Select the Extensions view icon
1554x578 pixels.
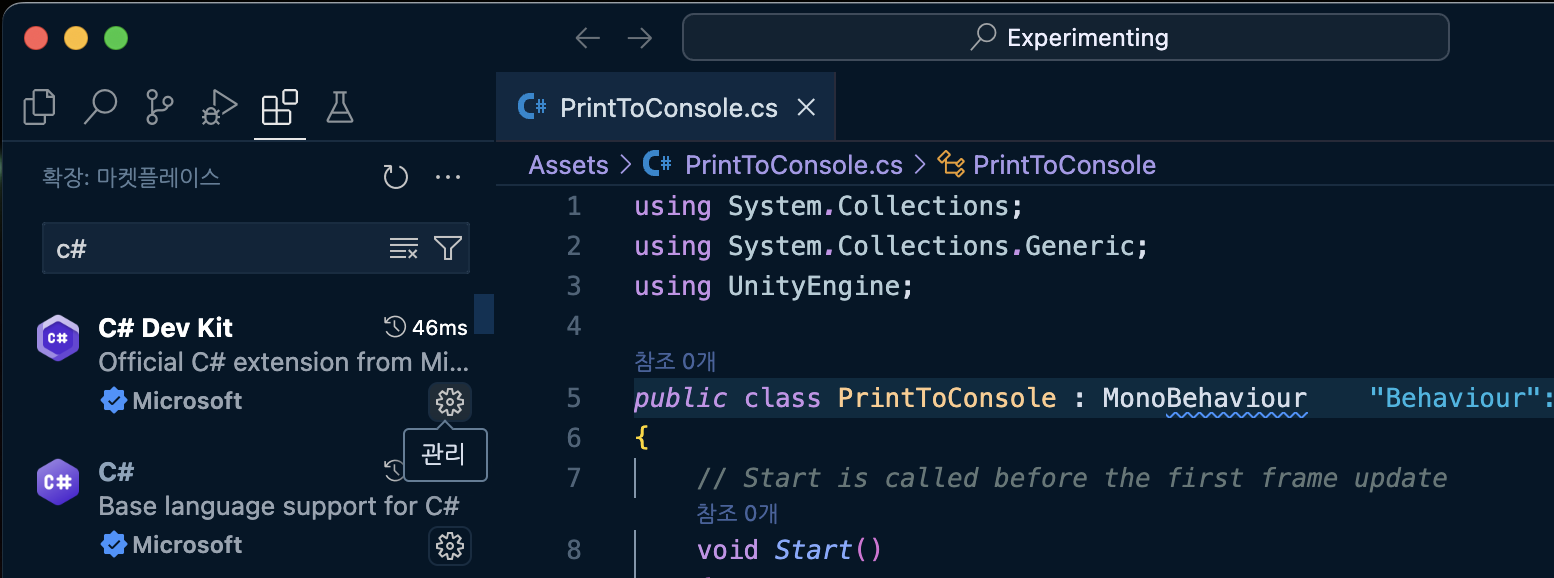[x=279, y=107]
